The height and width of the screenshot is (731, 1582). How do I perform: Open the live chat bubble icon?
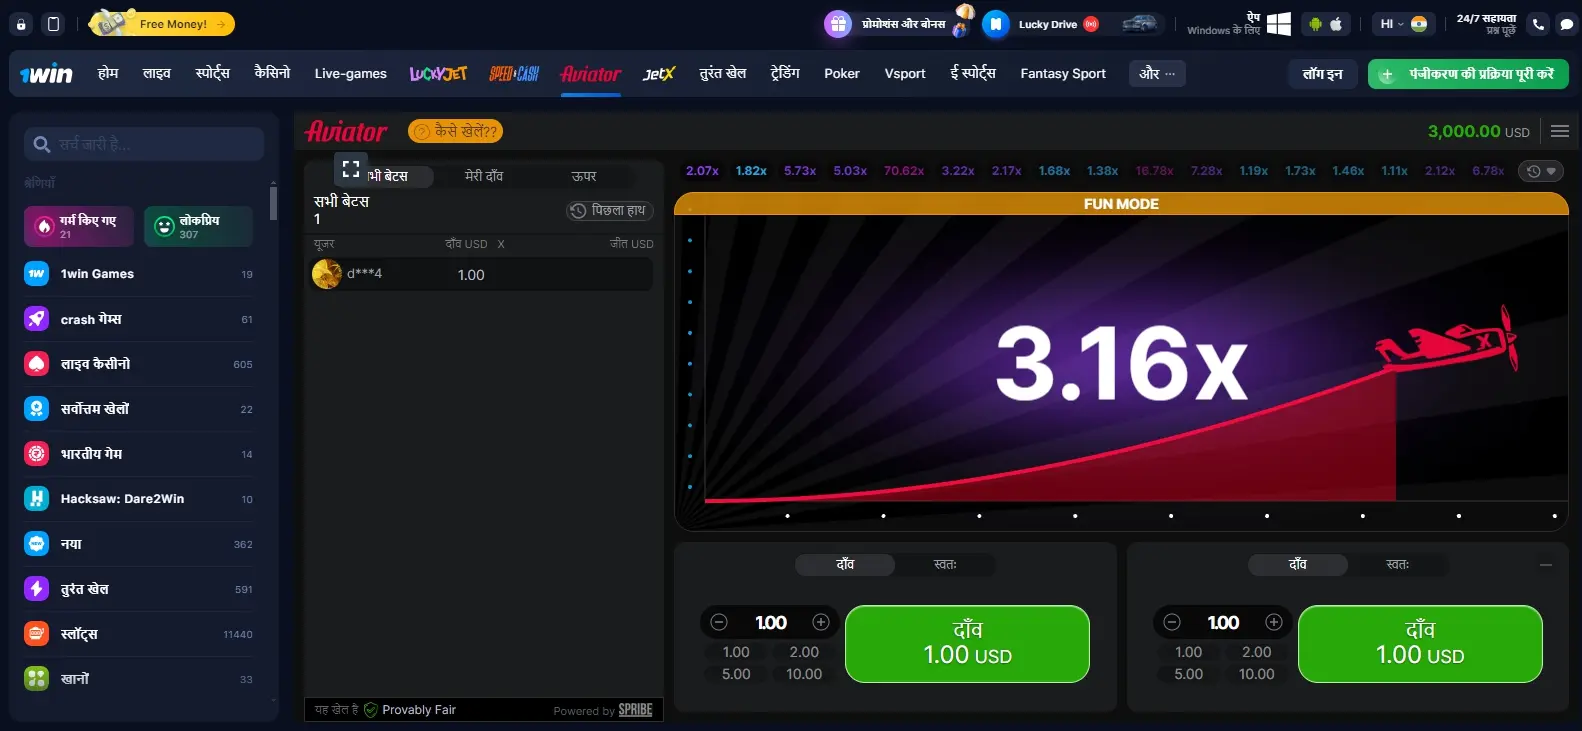[x=1566, y=24]
